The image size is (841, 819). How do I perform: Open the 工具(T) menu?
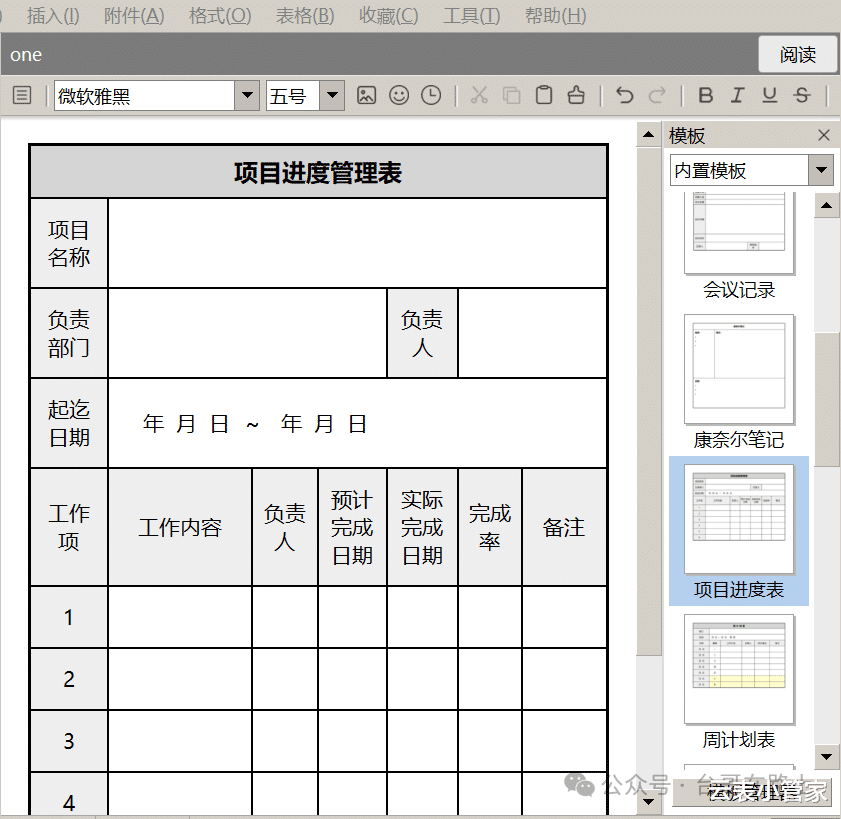471,16
